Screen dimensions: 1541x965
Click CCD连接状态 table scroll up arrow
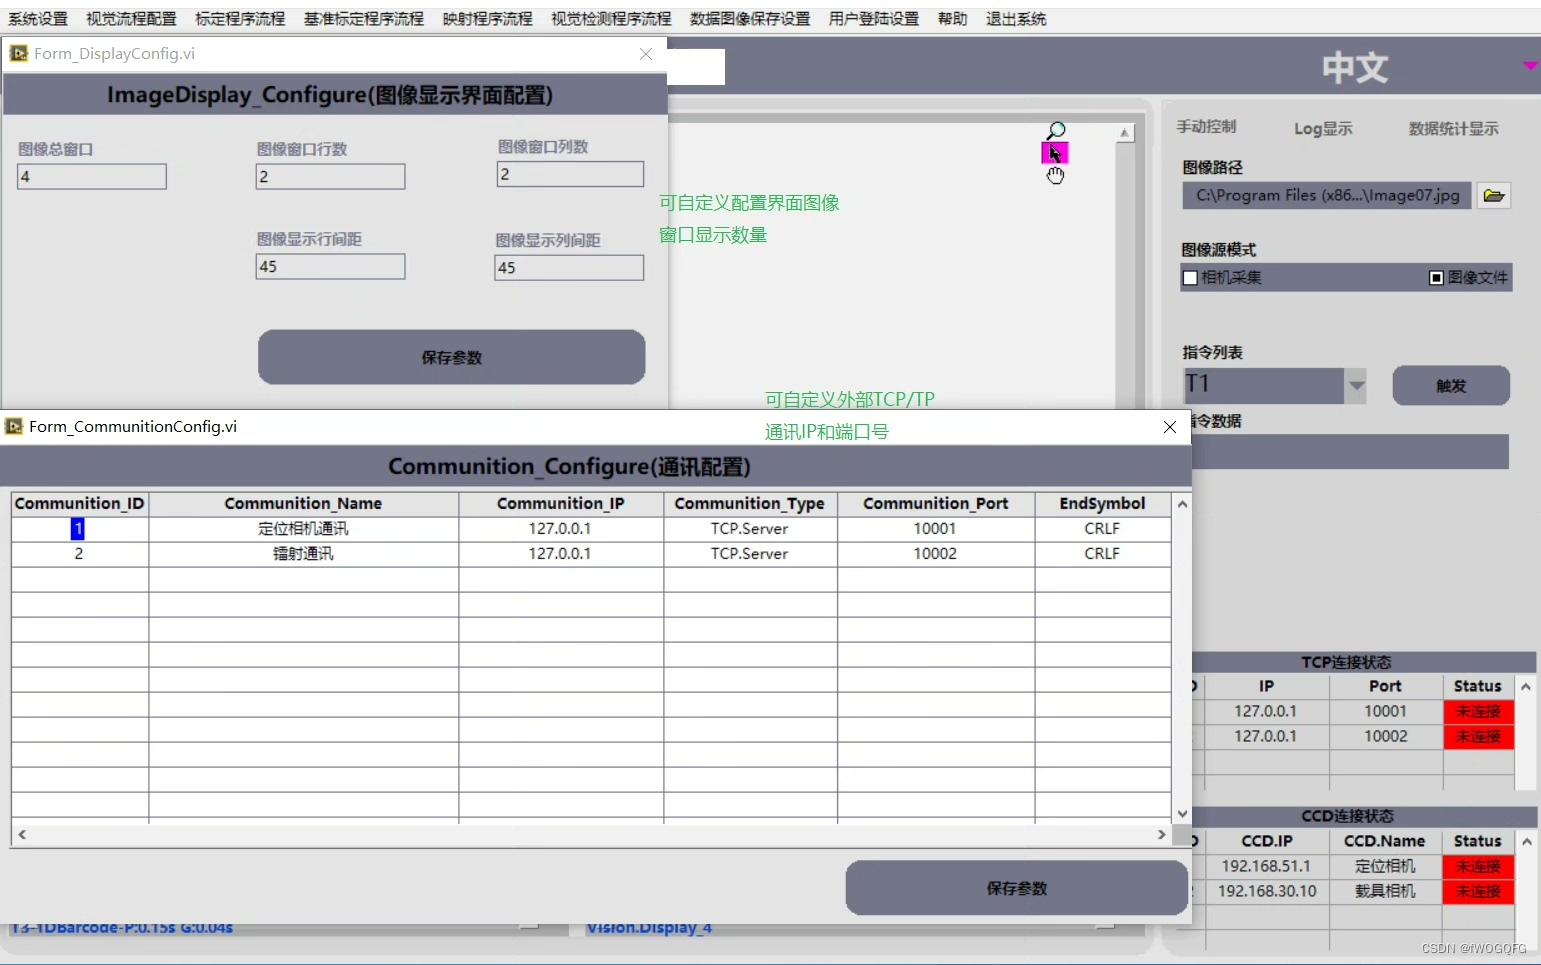coord(1526,841)
